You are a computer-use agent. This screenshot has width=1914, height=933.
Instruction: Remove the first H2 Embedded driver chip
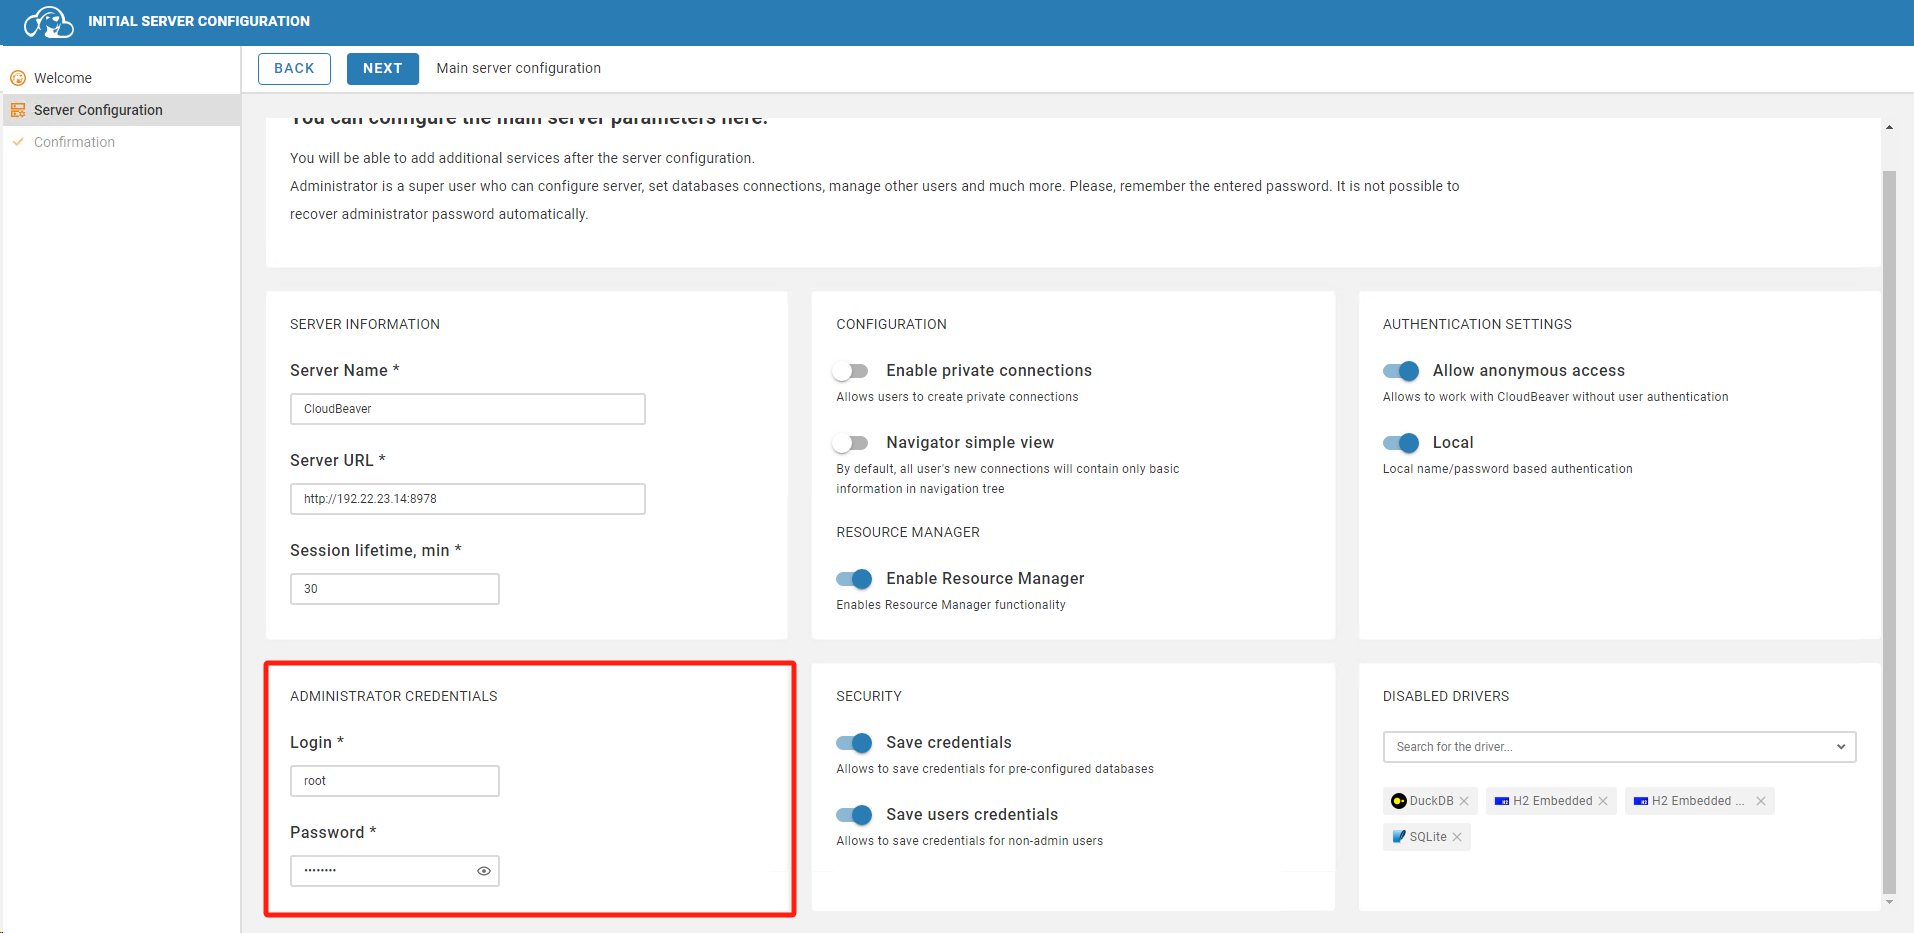point(1603,801)
